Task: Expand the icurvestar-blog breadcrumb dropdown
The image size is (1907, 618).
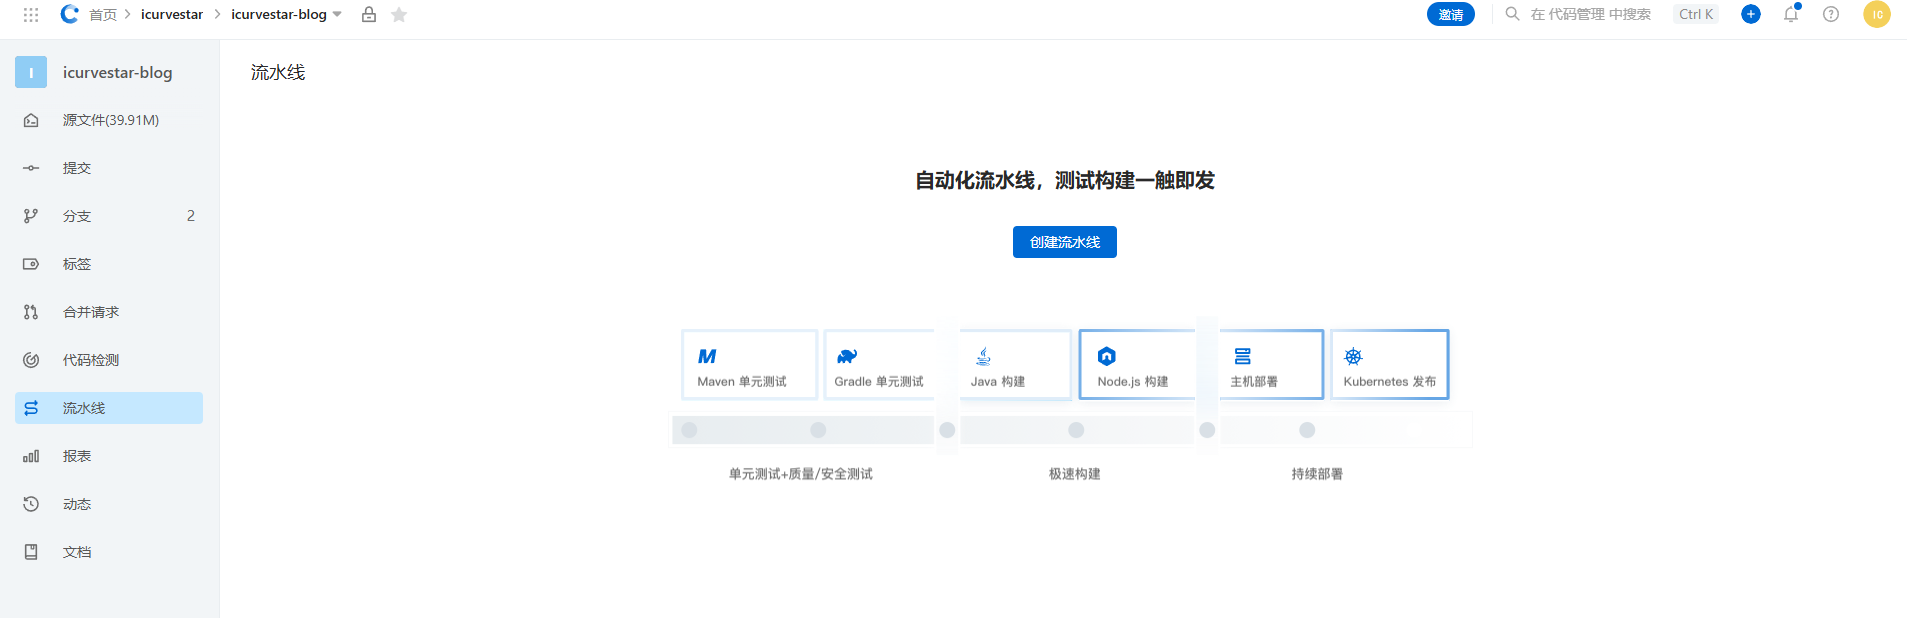Action: point(337,15)
